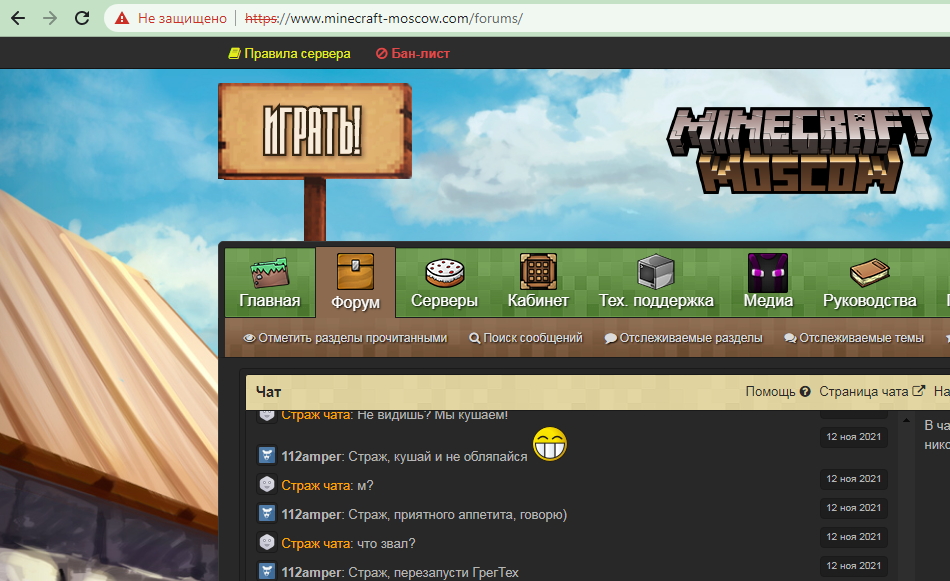The image size is (950, 581).
Task: Click the browser back arrow button
Action: [x=18, y=18]
